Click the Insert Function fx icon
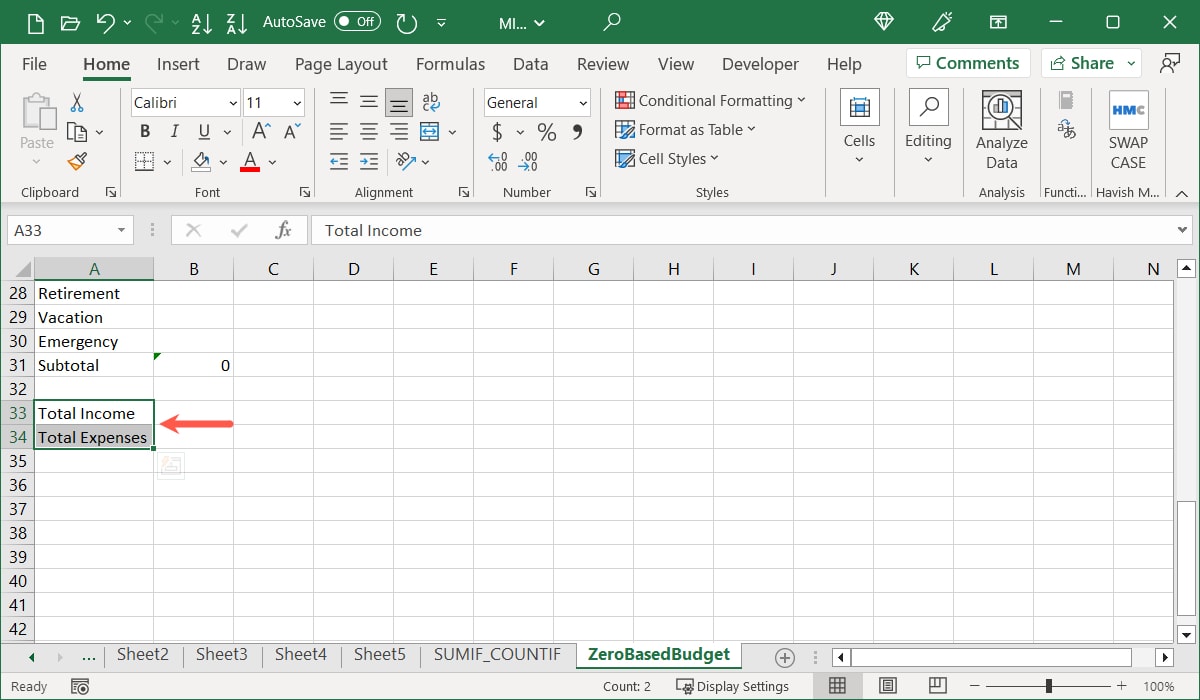The image size is (1200, 700). coord(283,230)
